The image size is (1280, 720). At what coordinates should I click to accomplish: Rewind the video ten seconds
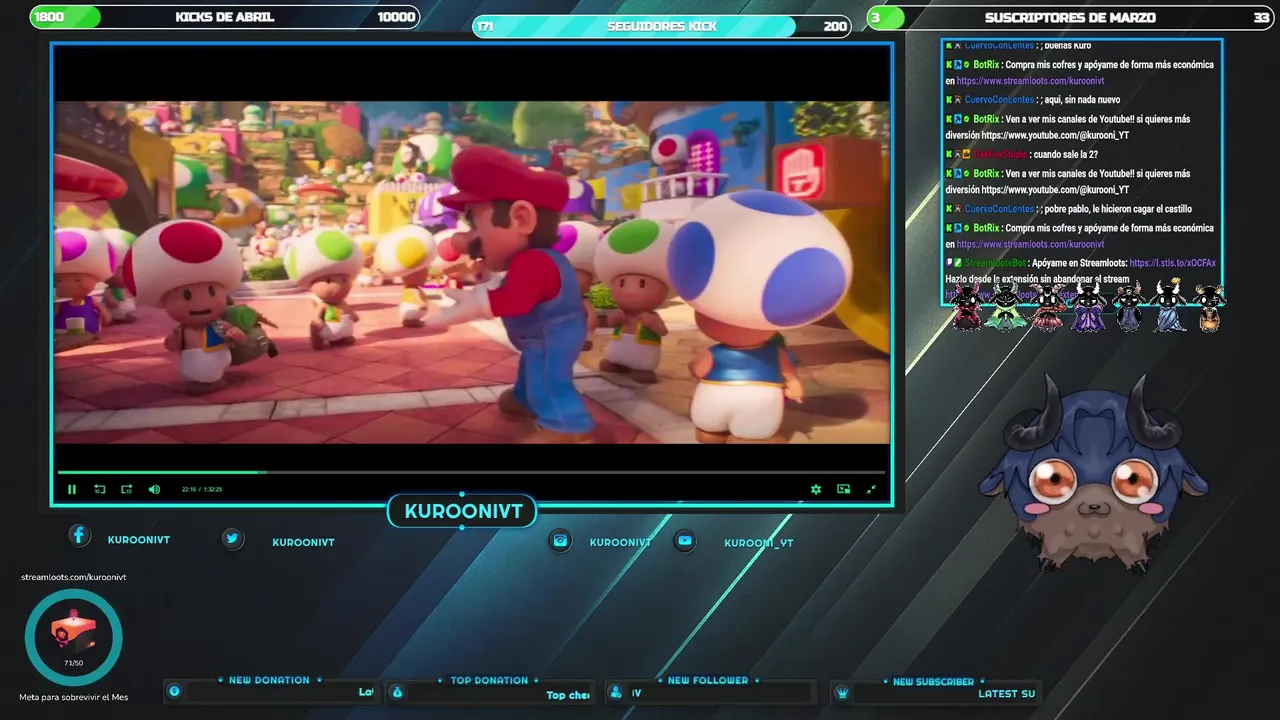[100, 489]
